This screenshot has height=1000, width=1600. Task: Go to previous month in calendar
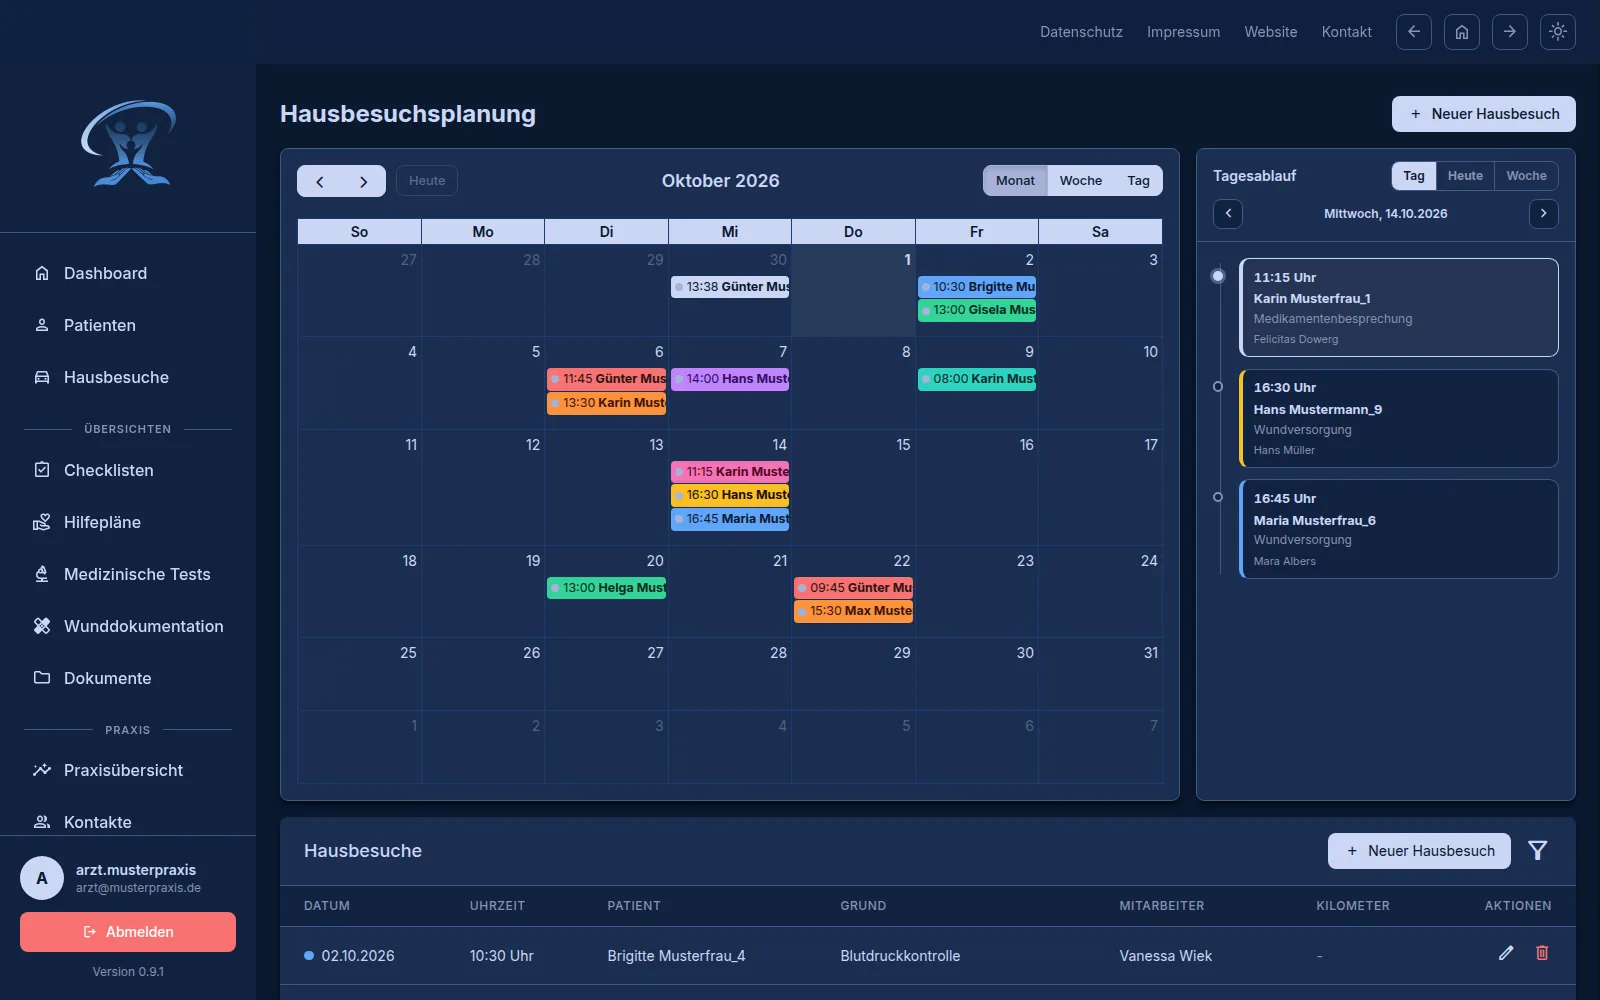(x=320, y=181)
